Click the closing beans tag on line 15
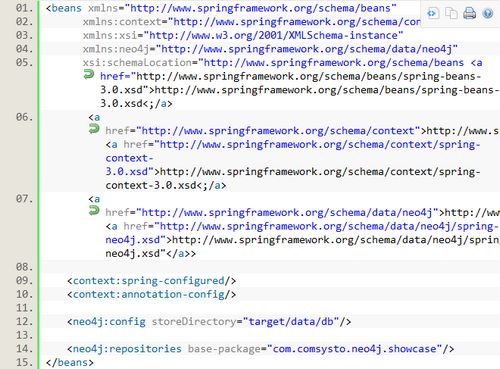500x369 pixels. pyautogui.click(x=70, y=363)
